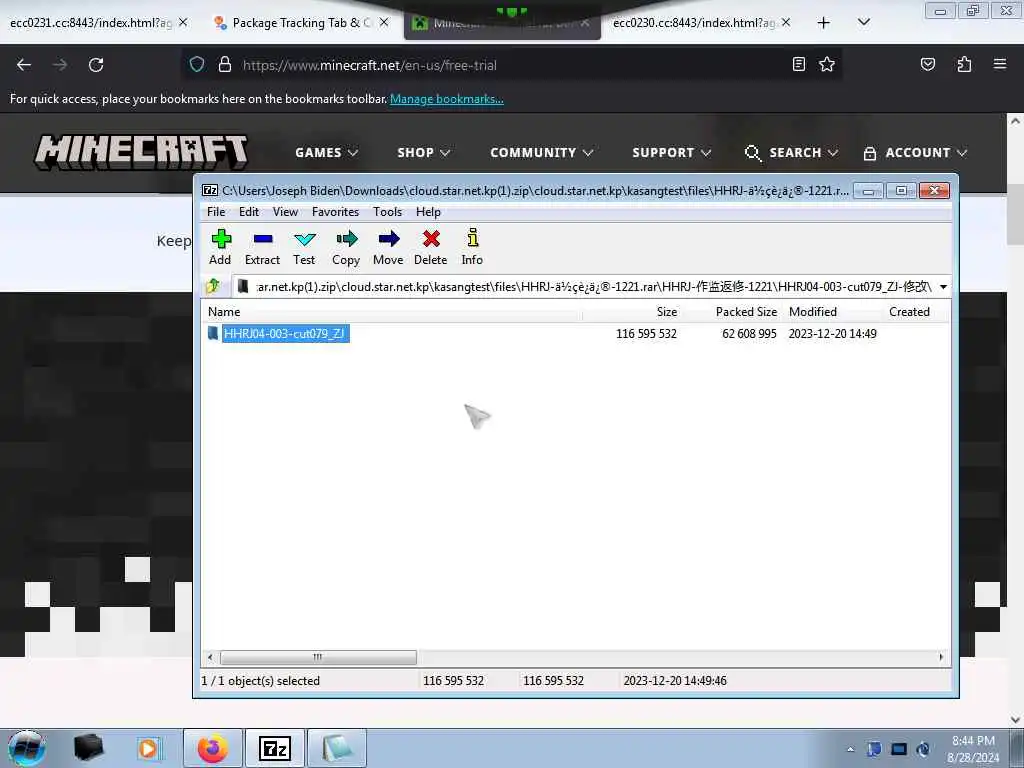Close the Package Tracking Tab tab
Screen dimensions: 1024x768
tap(384, 22)
